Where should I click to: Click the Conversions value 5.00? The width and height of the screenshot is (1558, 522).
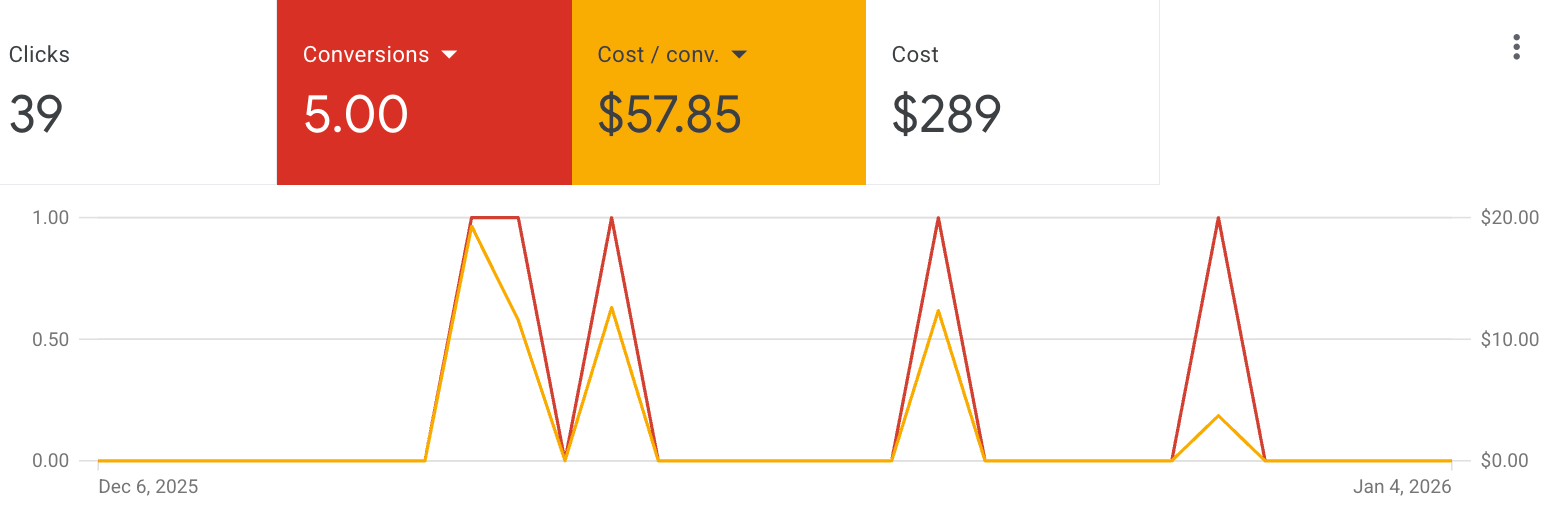[356, 114]
